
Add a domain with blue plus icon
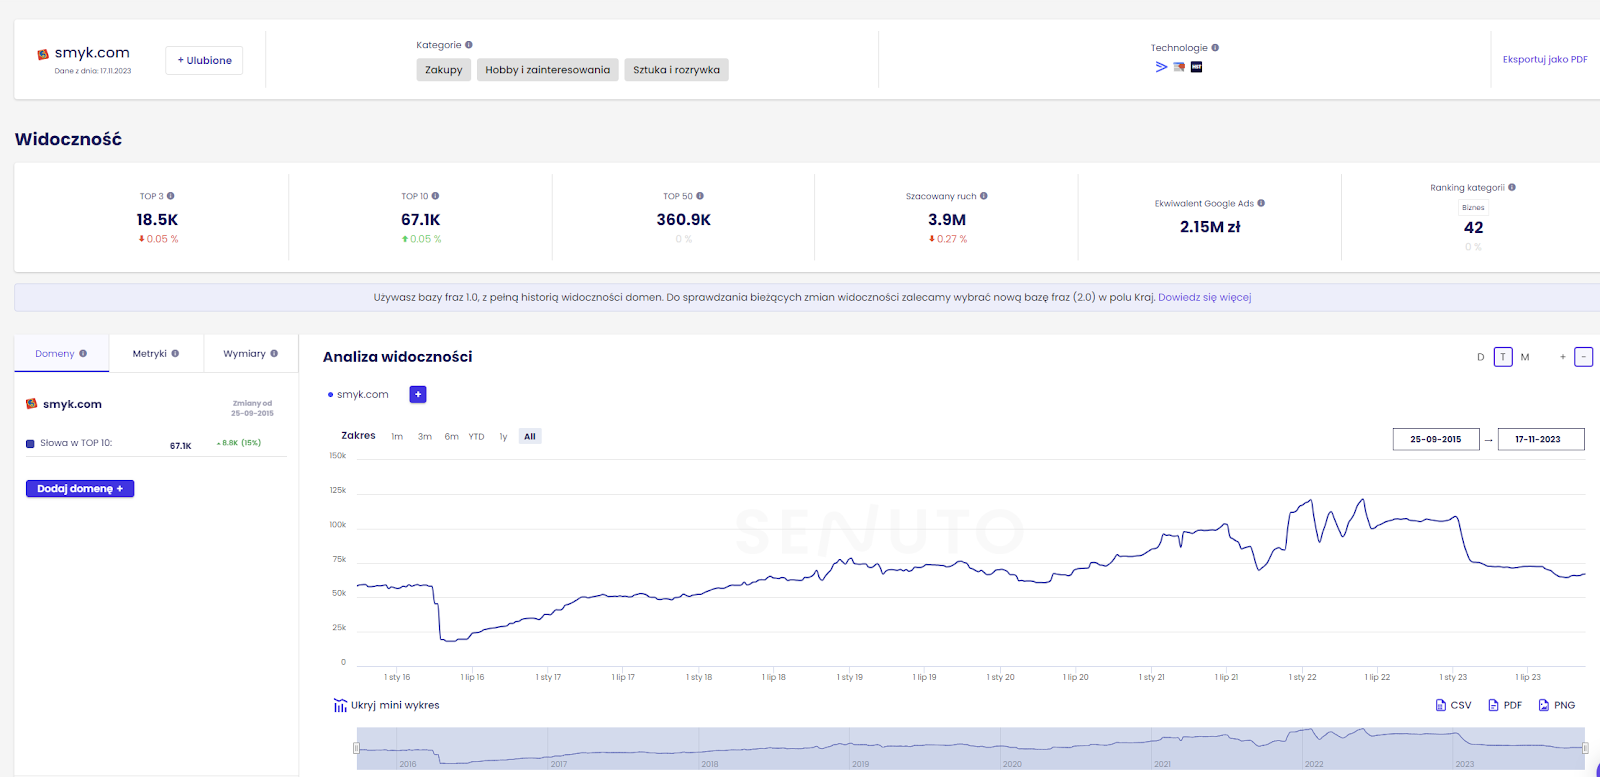click(x=418, y=394)
